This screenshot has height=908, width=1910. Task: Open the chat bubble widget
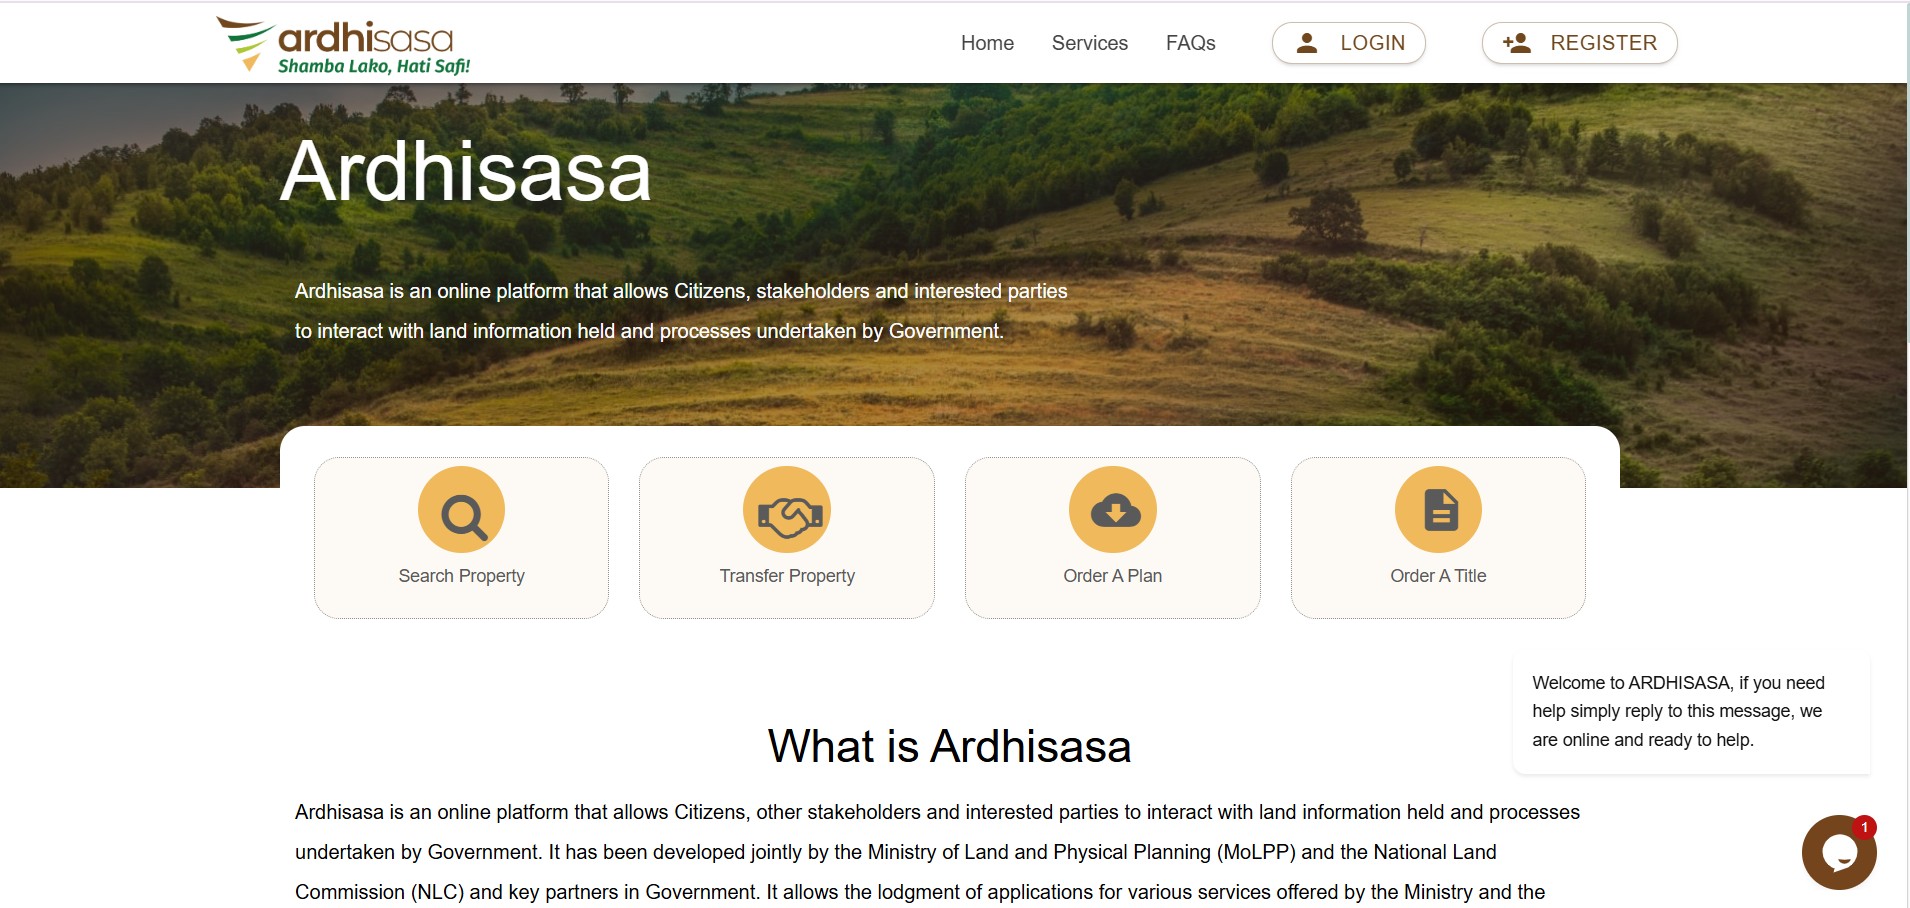(1839, 852)
